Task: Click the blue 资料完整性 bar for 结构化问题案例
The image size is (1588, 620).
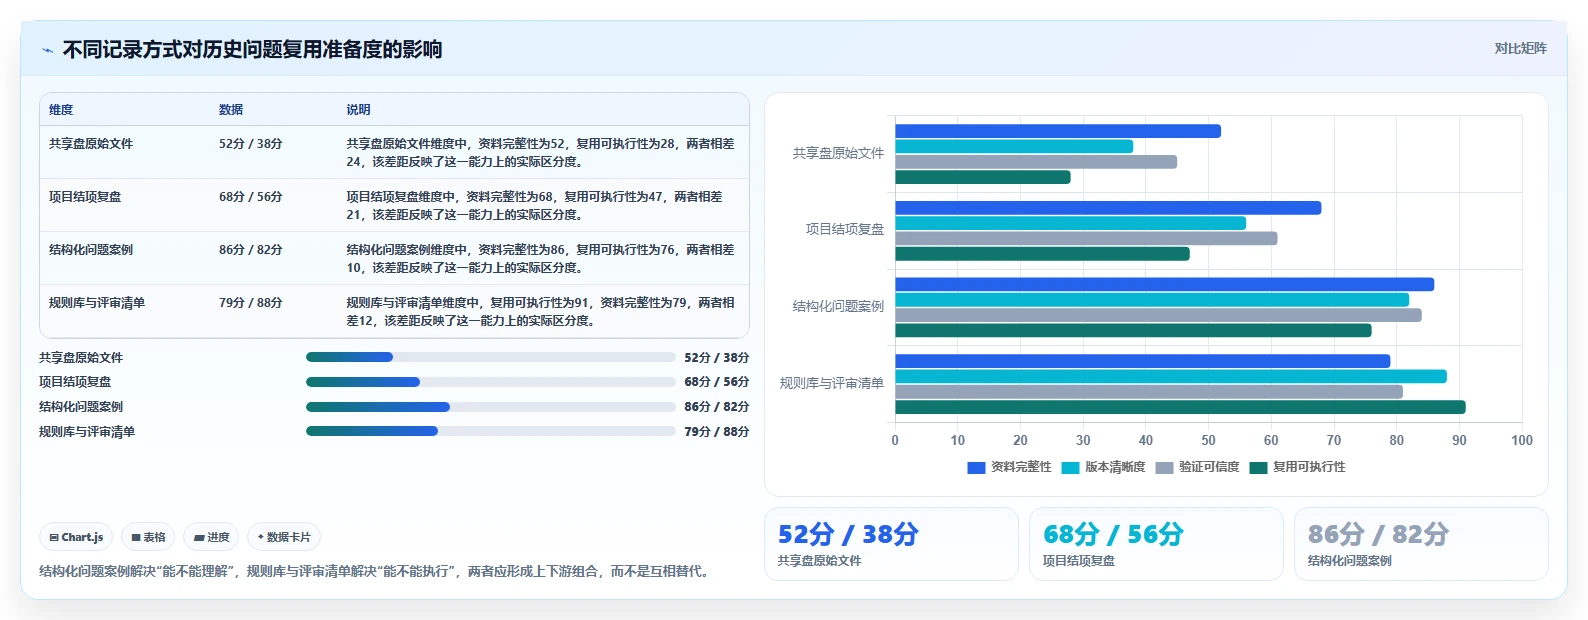Action: (x=1164, y=284)
